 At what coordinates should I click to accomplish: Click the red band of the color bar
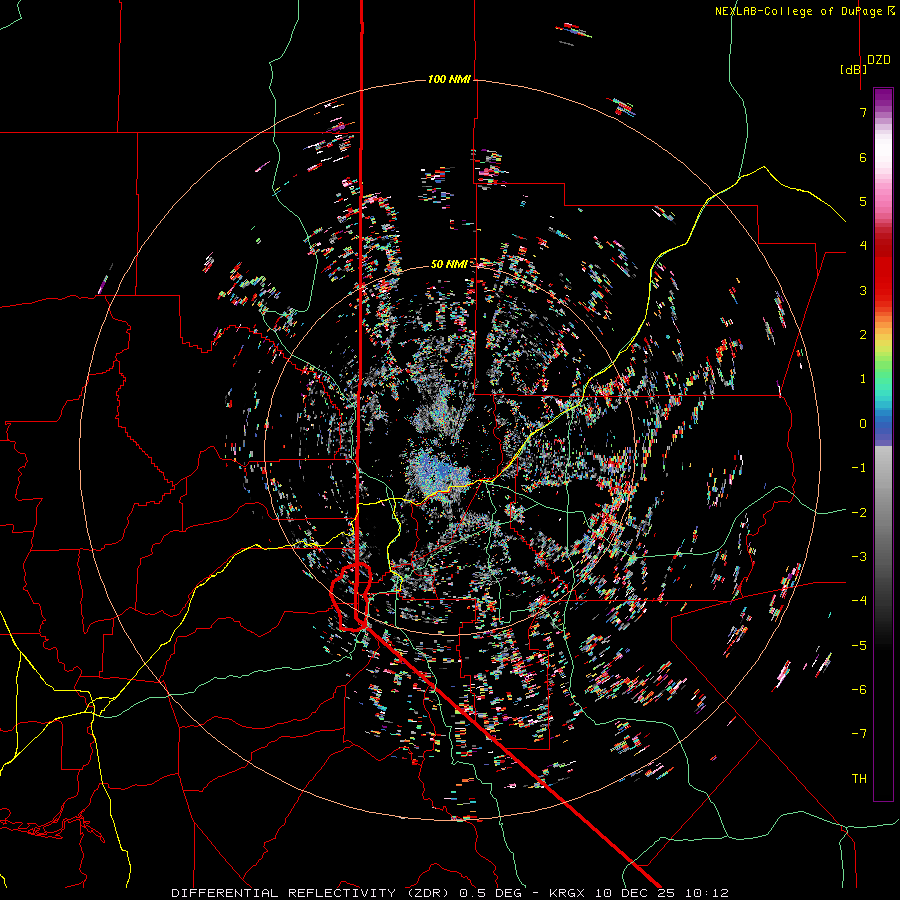[x=883, y=270]
